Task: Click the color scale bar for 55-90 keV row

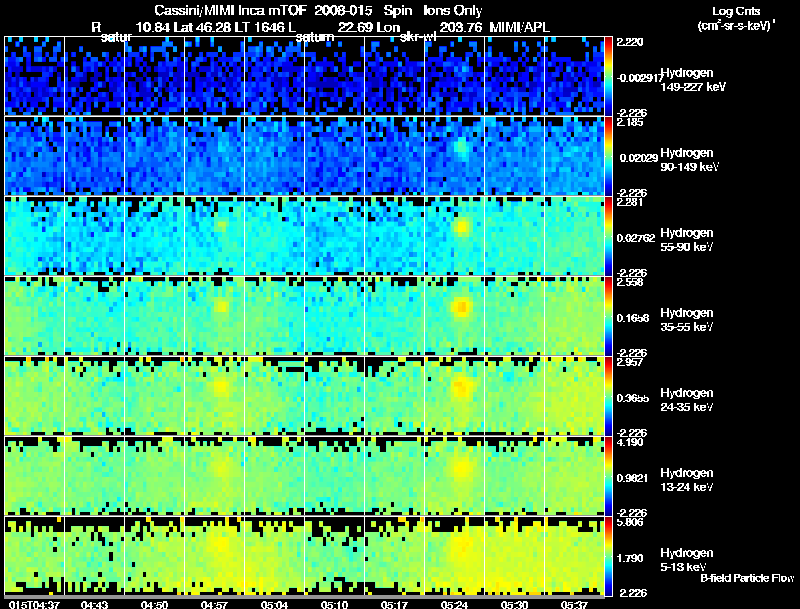Action: point(608,236)
